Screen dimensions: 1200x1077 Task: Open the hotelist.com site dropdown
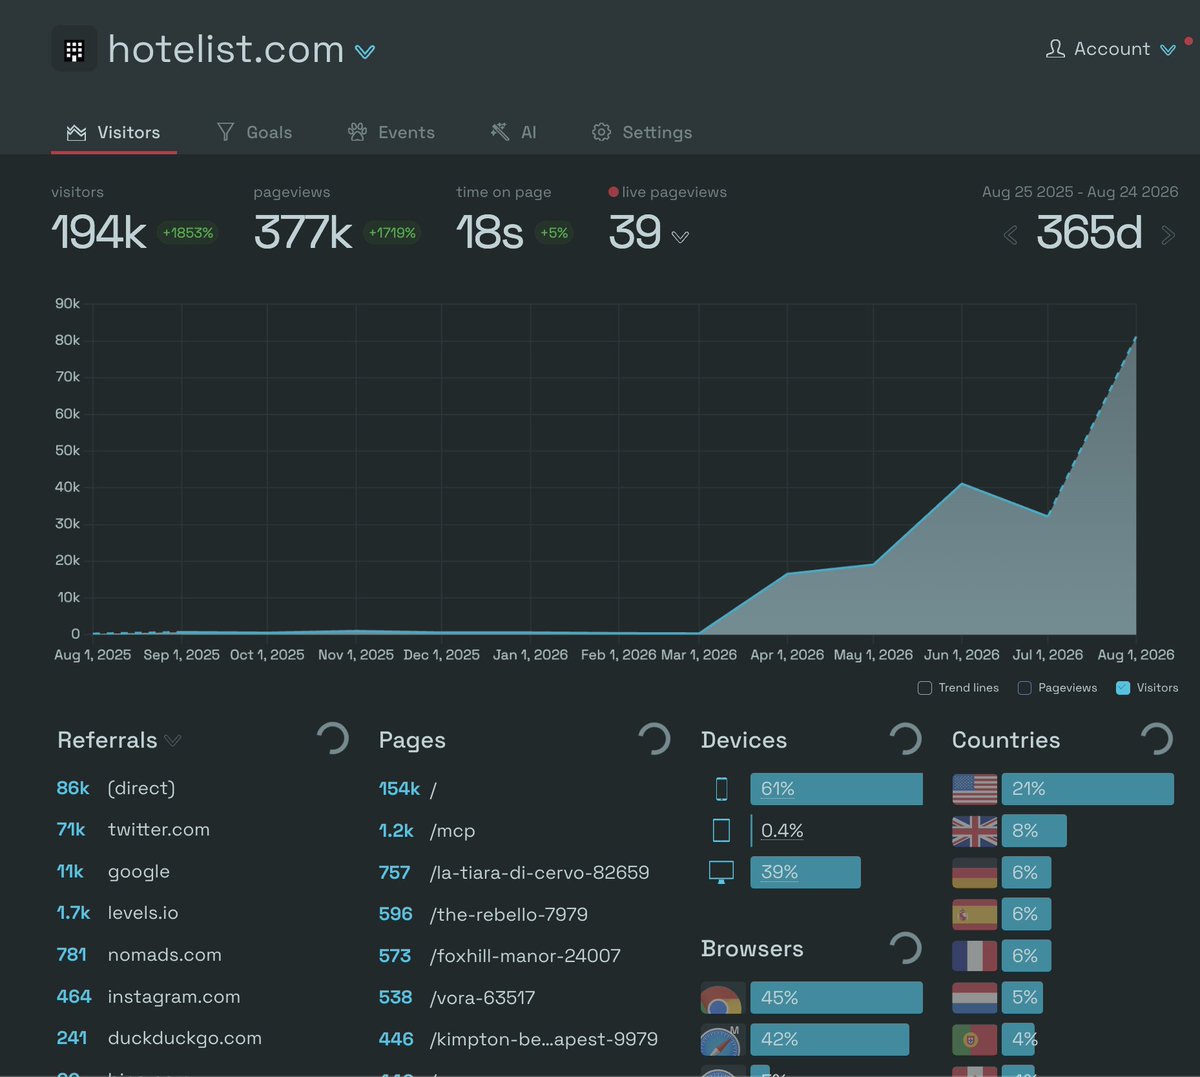(x=365, y=52)
